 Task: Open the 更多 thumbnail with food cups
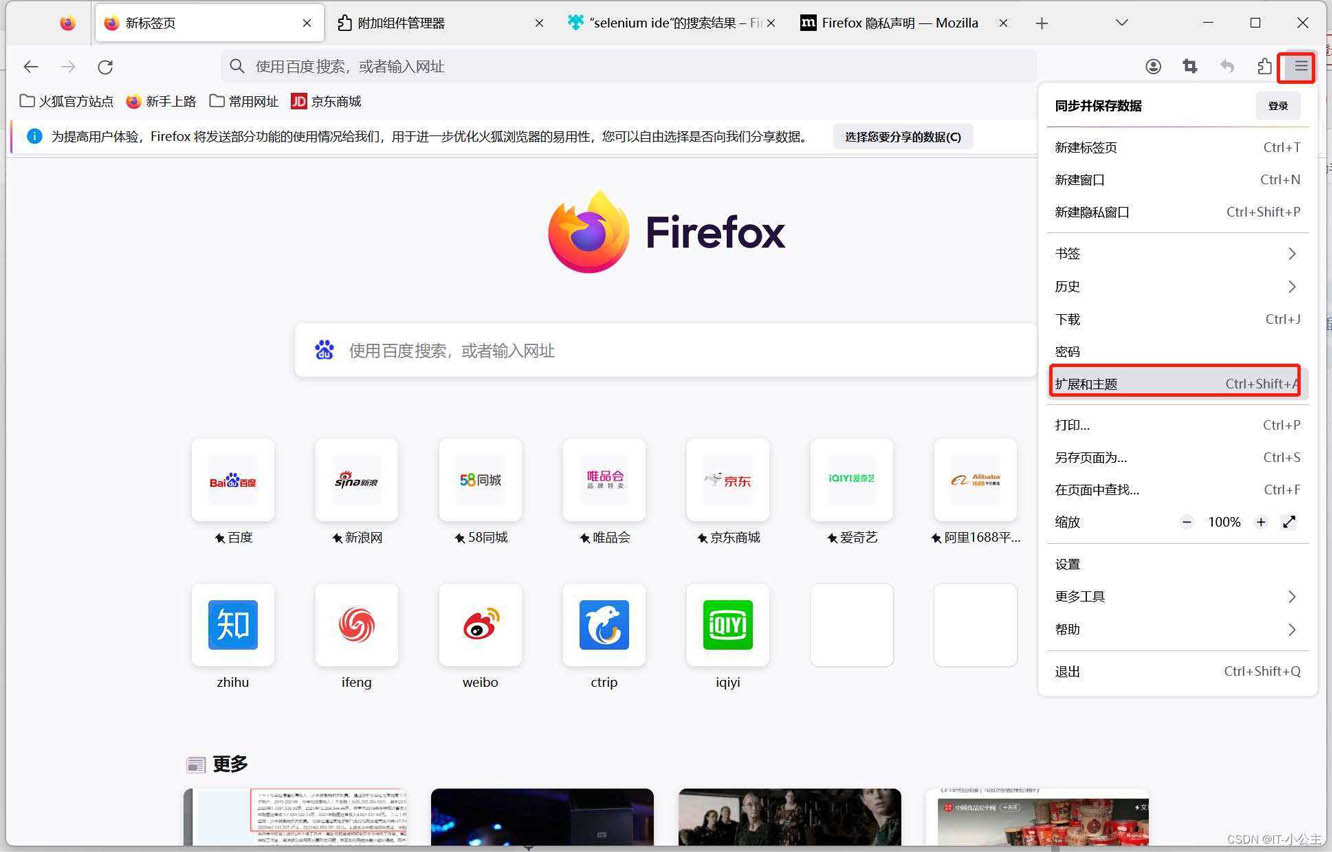pos(1037,817)
